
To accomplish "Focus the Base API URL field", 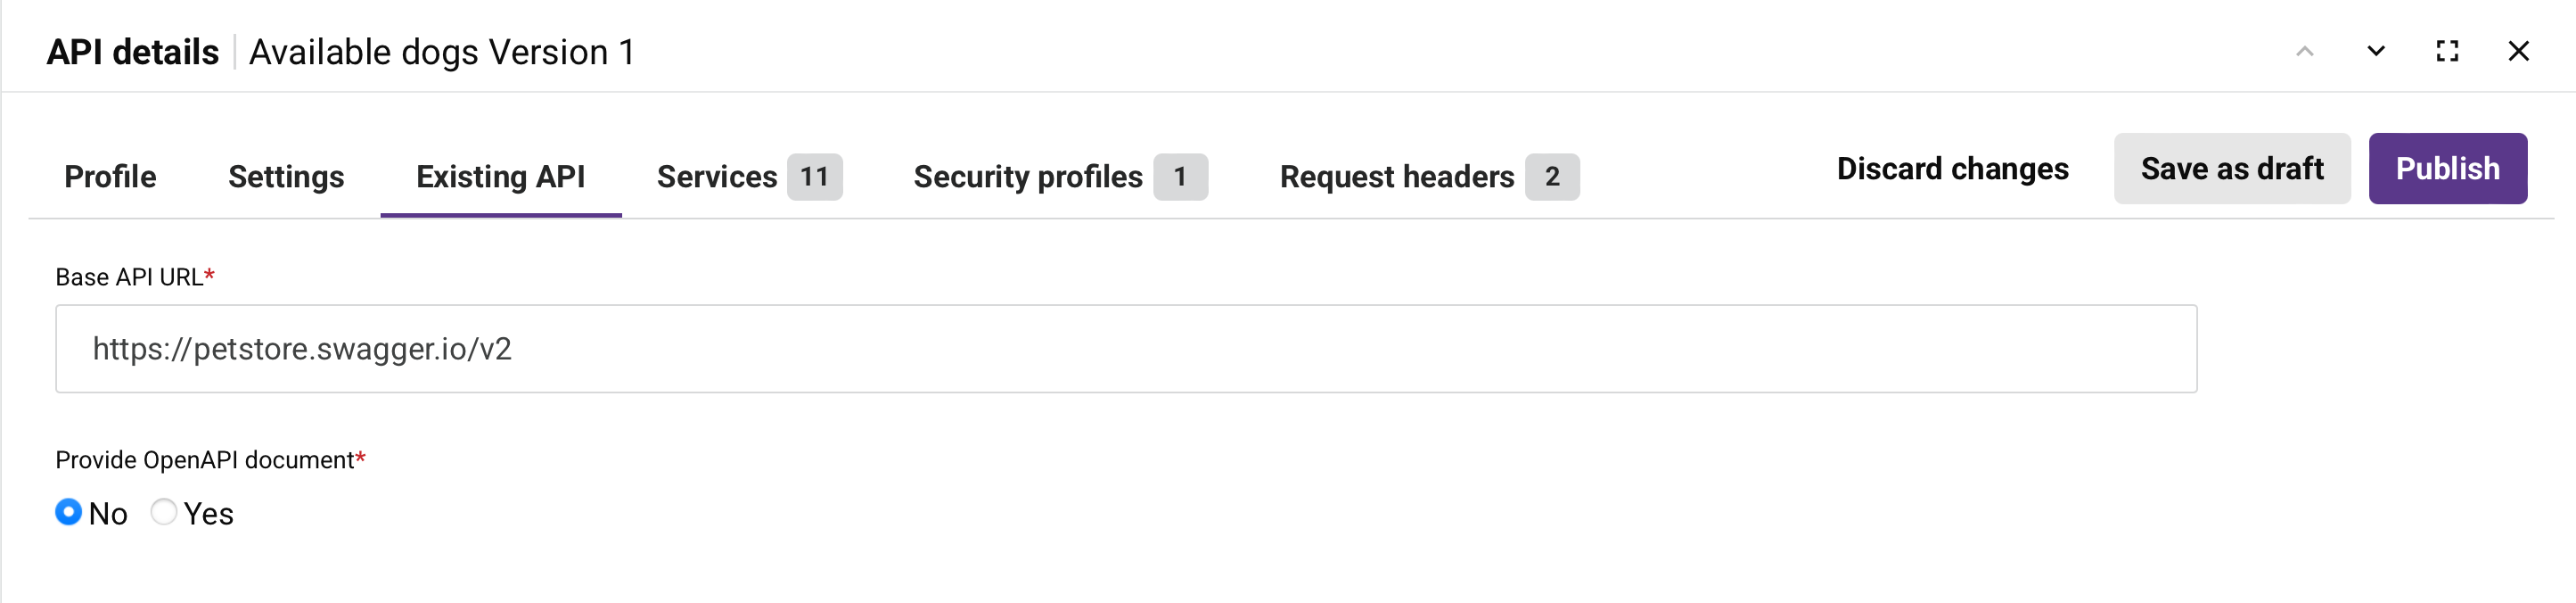I will [1125, 349].
